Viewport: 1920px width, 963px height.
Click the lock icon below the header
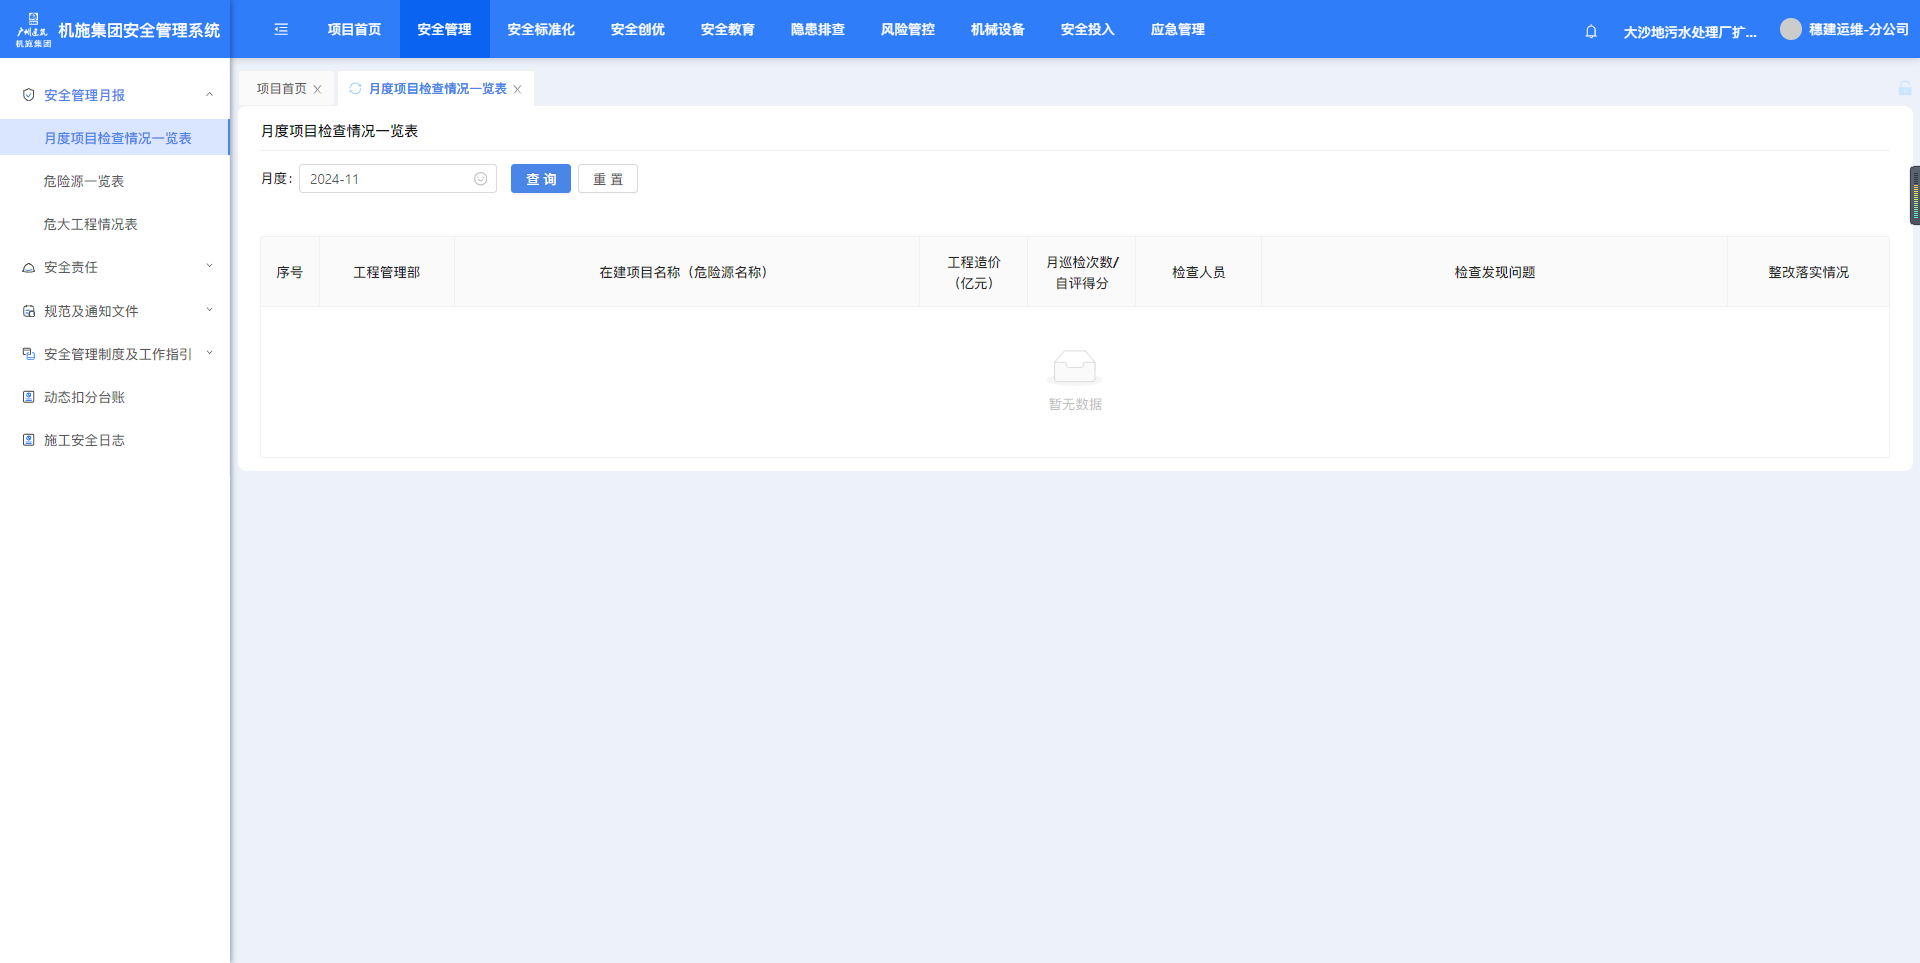coord(1904,89)
